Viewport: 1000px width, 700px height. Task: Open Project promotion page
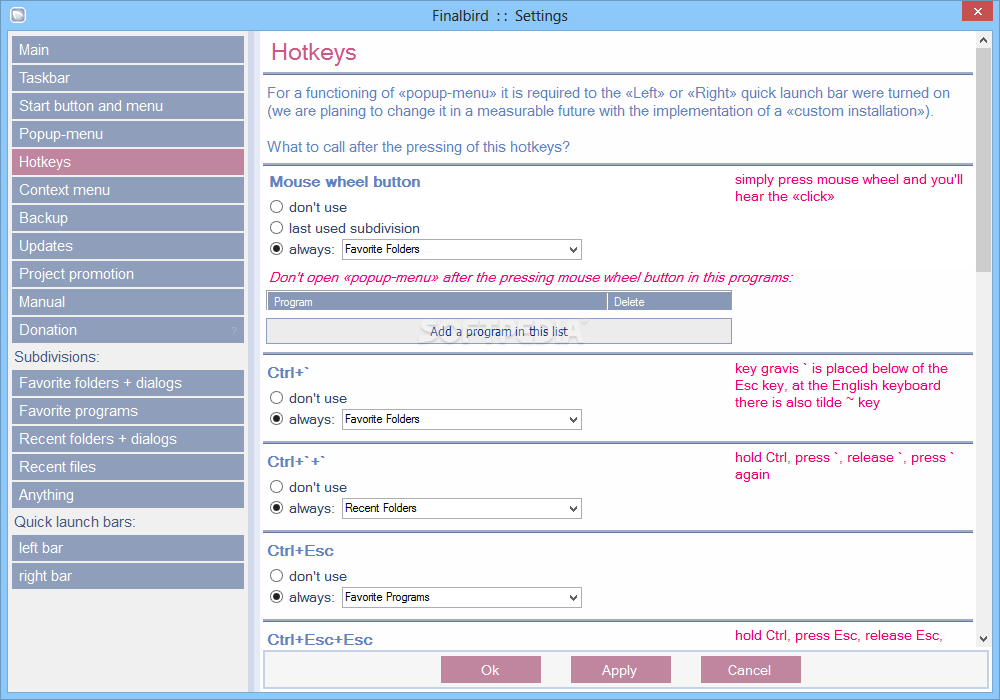[x=128, y=274]
